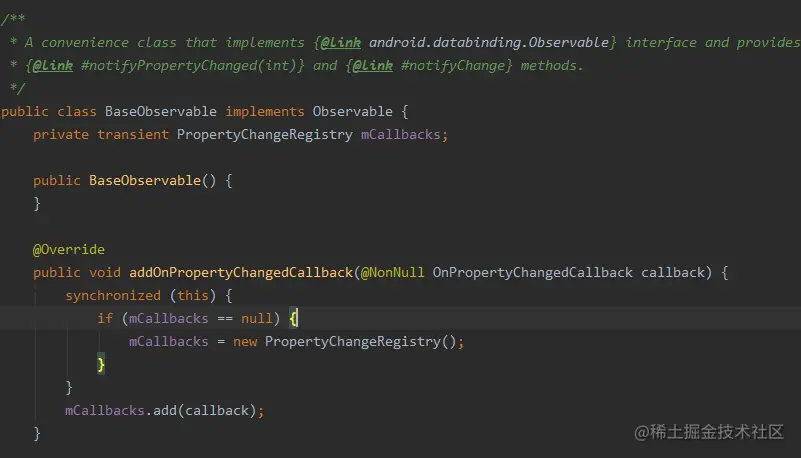Click the android.databinding.Observable link in the comment
Viewport: 801px width, 458px height.
click(x=488, y=42)
